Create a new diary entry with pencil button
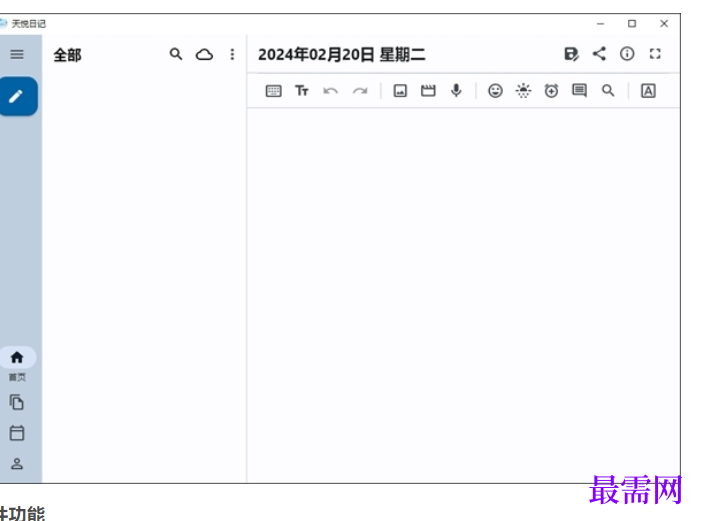Image resolution: width=701 pixels, height=521 pixels. coord(18,96)
